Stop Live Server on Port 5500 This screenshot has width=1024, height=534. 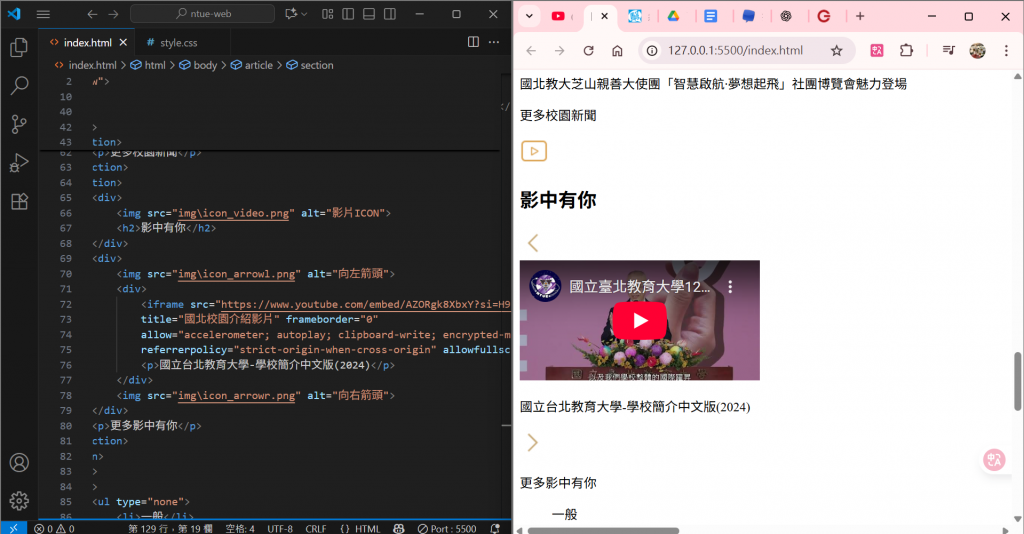pos(447,528)
